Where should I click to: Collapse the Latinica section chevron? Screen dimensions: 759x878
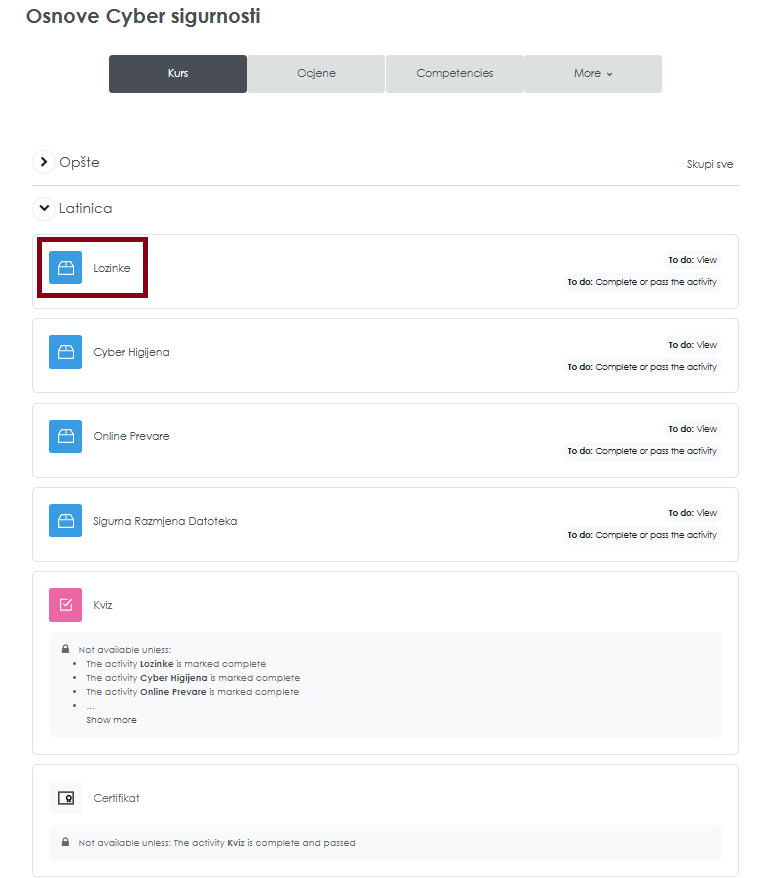pyautogui.click(x=43, y=208)
